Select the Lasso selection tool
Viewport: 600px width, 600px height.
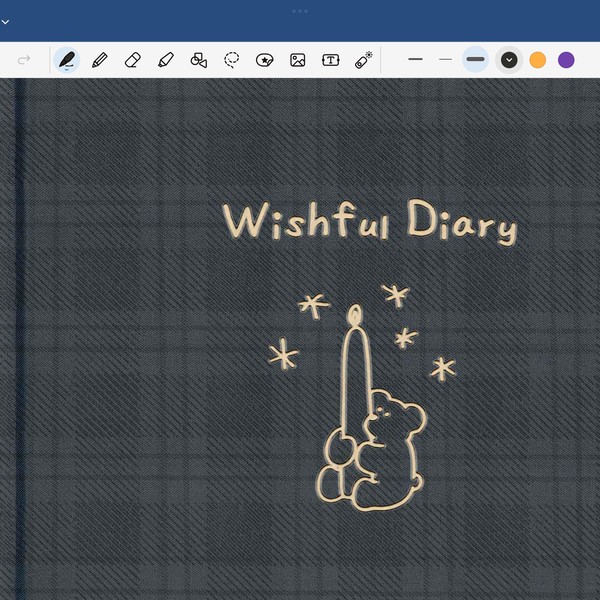pyautogui.click(x=232, y=60)
